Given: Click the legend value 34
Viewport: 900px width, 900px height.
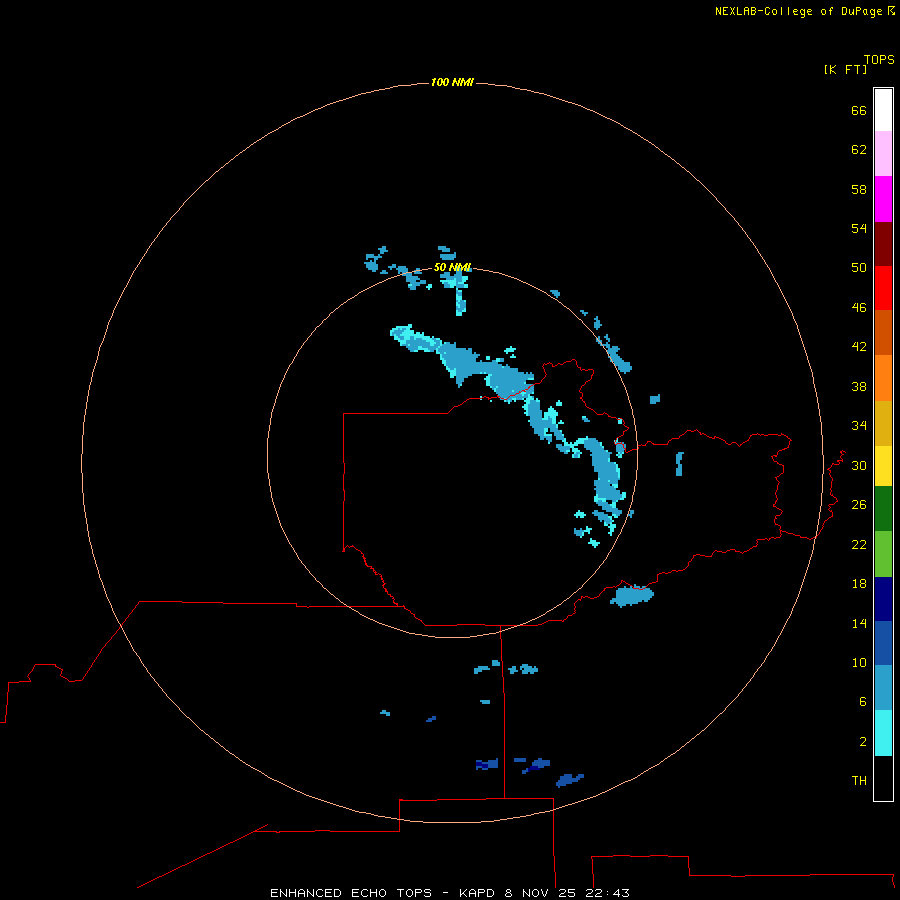Looking at the screenshot, I should click(859, 426).
